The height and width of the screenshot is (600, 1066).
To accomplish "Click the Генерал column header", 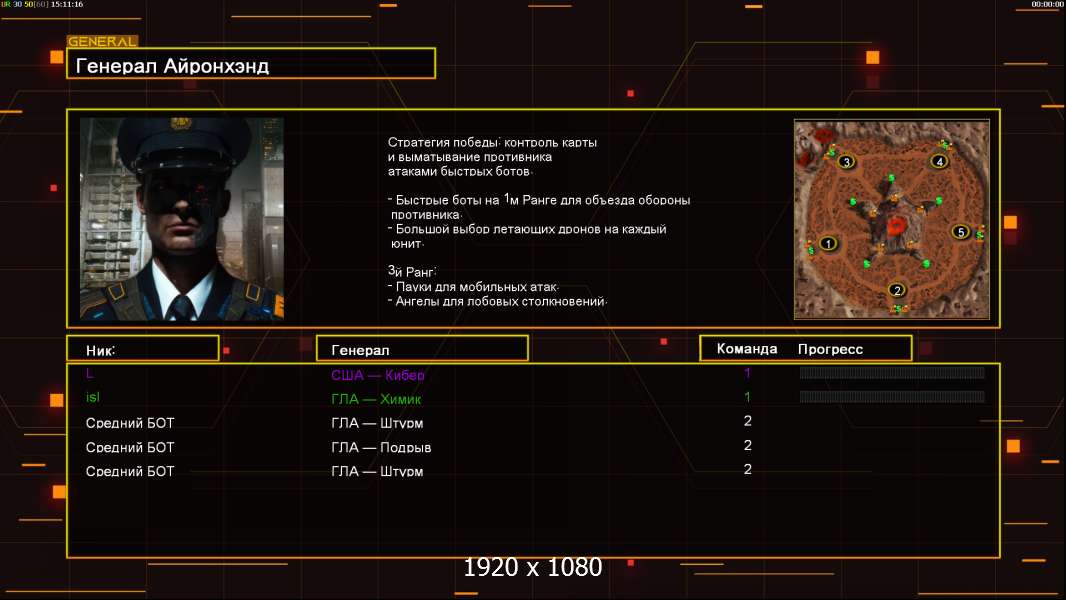I will click(x=422, y=349).
